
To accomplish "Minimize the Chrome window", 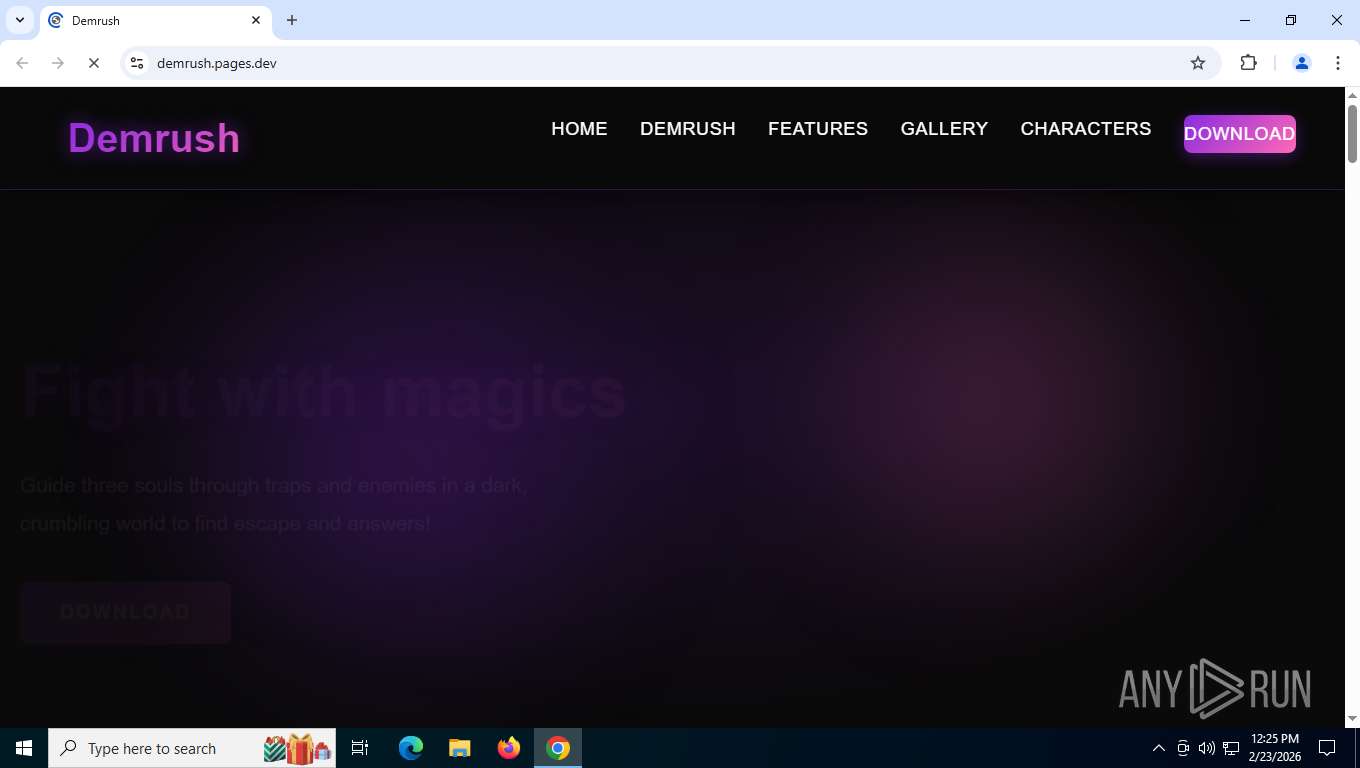I will [1245, 20].
